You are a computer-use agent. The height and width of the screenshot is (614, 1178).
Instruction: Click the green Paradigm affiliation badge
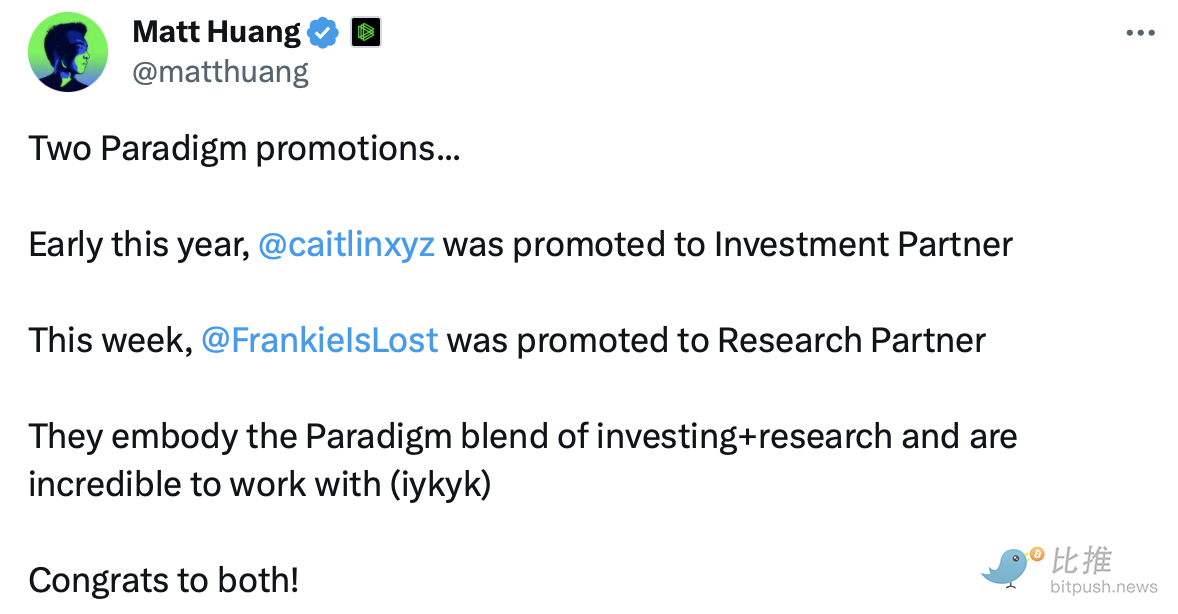click(366, 33)
